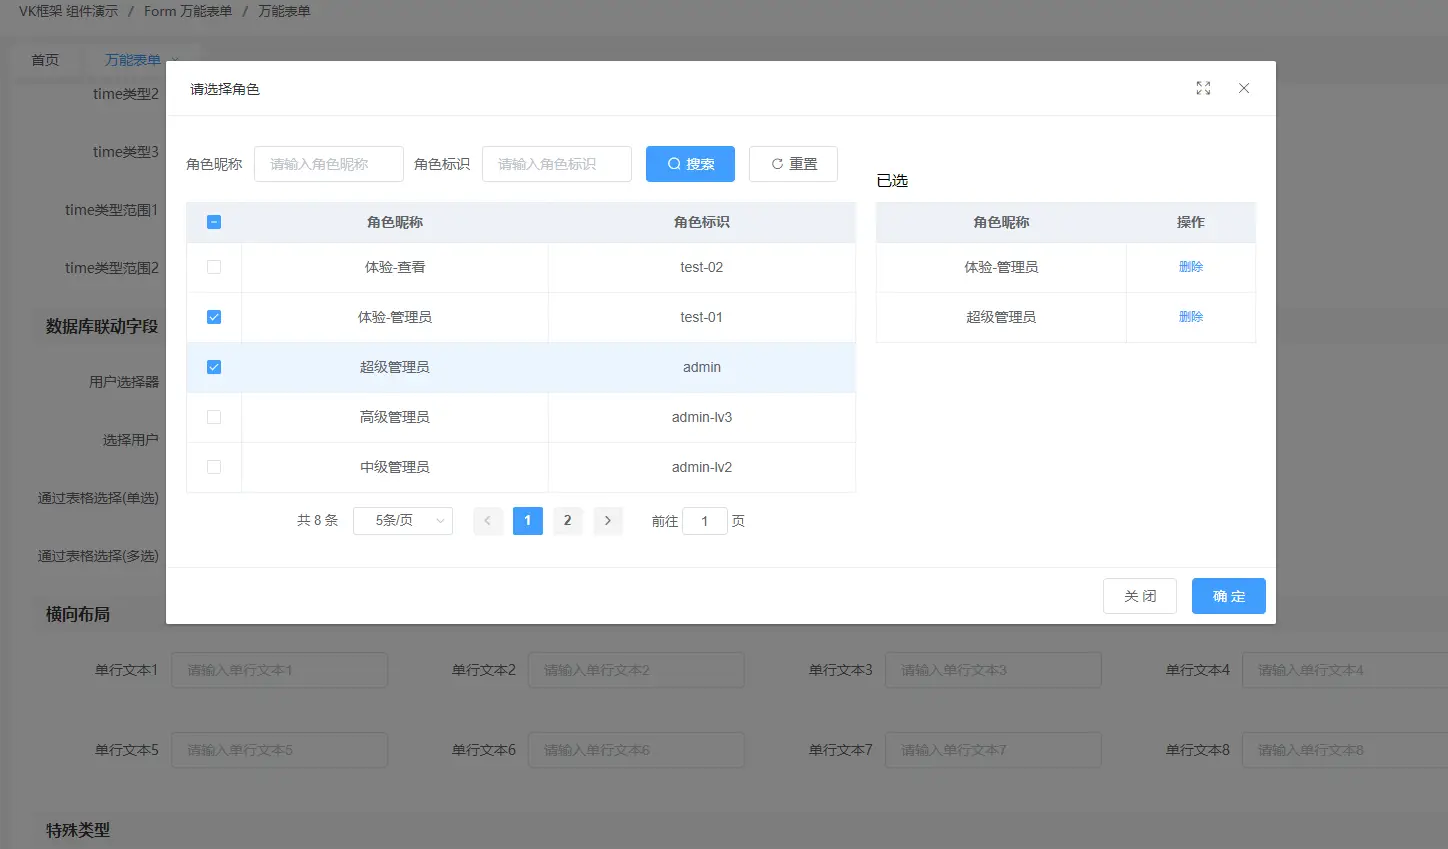The height and width of the screenshot is (849, 1448).
Task: Toggle the select-all checkbox in table header
Action: (x=214, y=222)
